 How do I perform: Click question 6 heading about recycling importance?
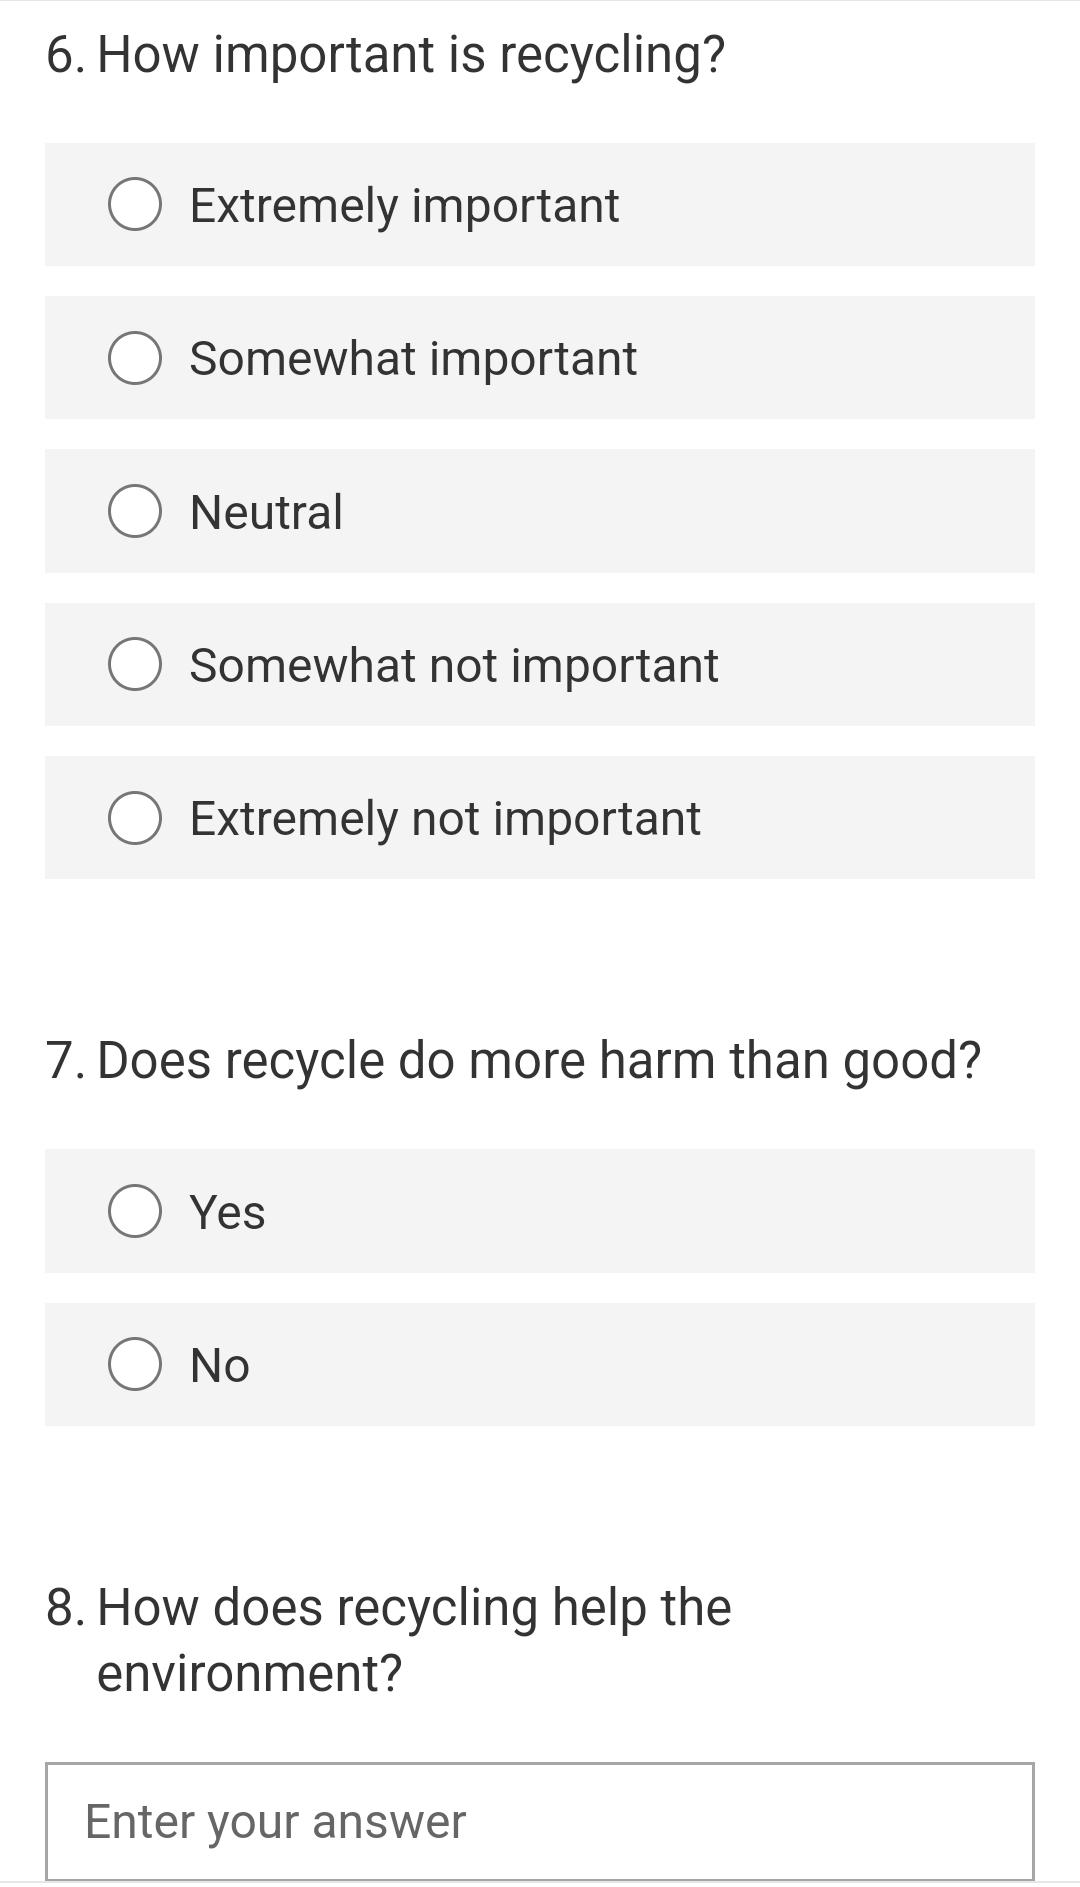tap(386, 55)
